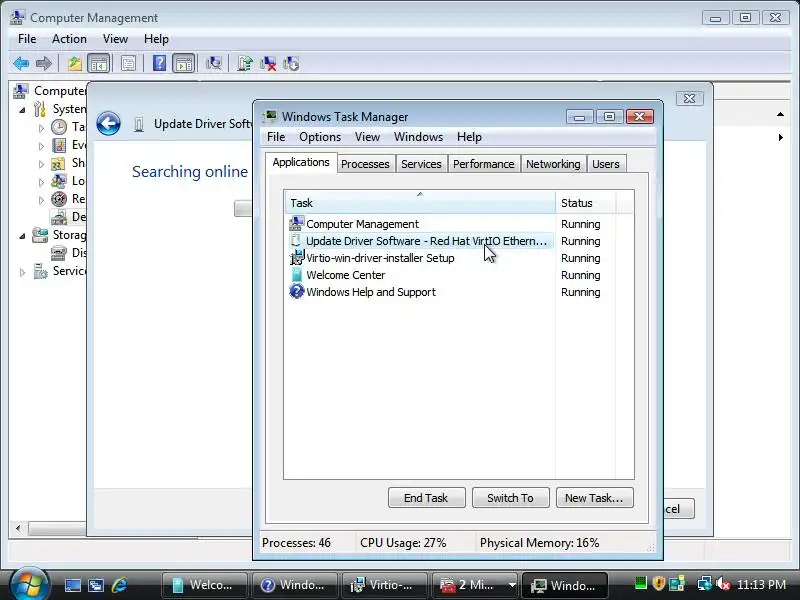Open Windows menu in Task Manager

[x=418, y=137]
